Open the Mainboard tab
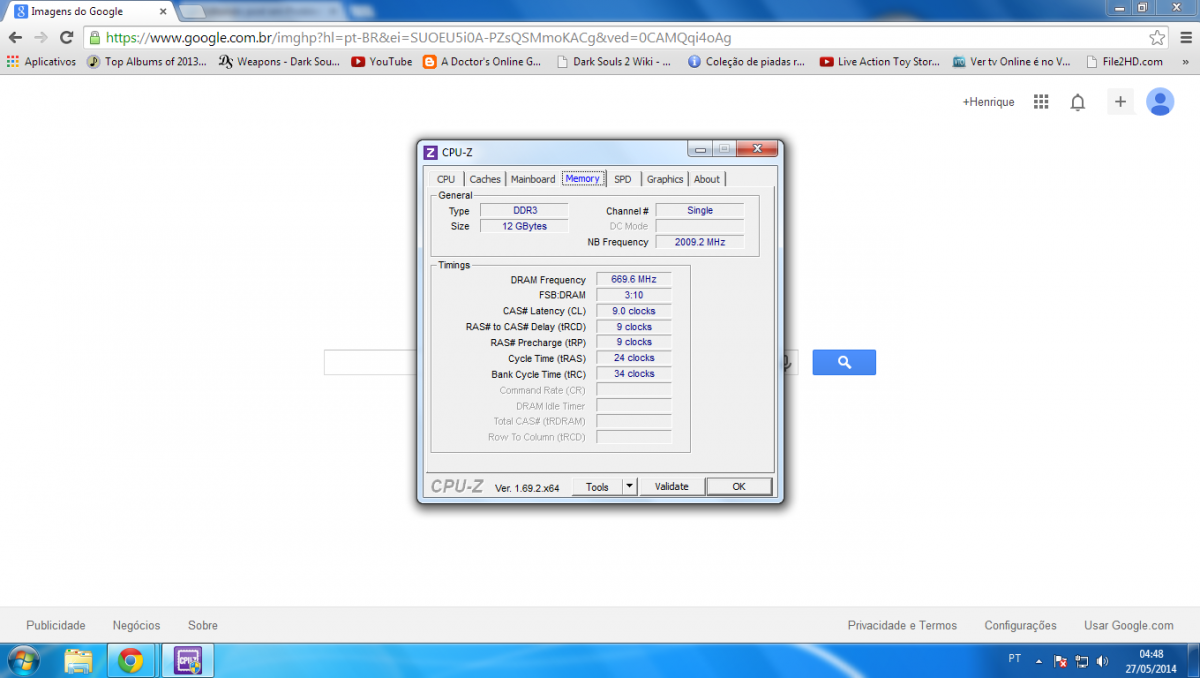Viewport: 1200px width, 678px height. pyautogui.click(x=533, y=179)
